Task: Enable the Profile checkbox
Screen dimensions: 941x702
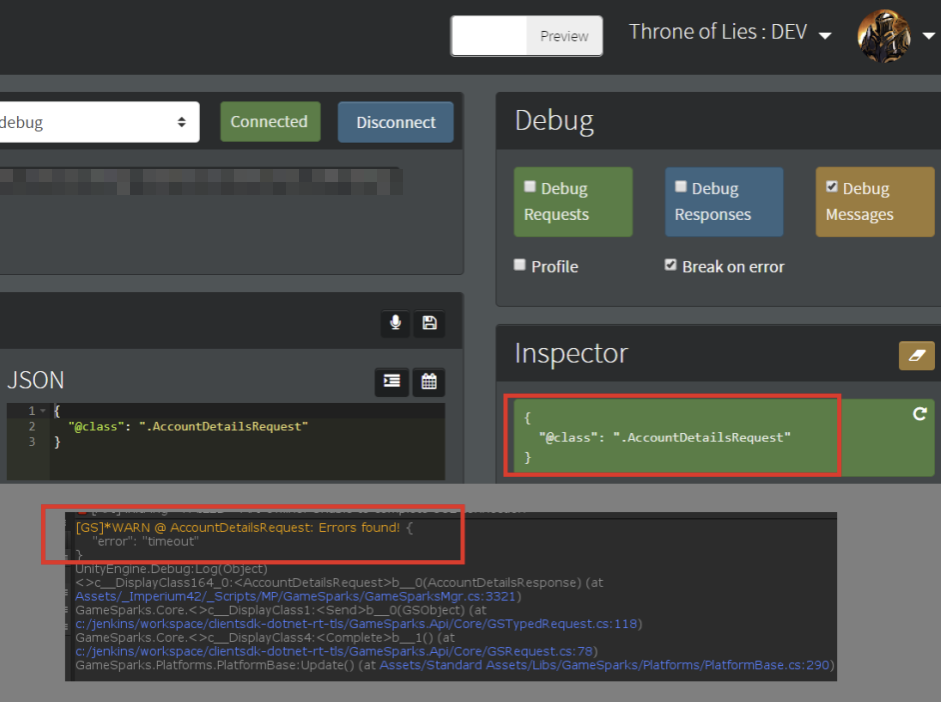Action: pyautogui.click(x=520, y=265)
